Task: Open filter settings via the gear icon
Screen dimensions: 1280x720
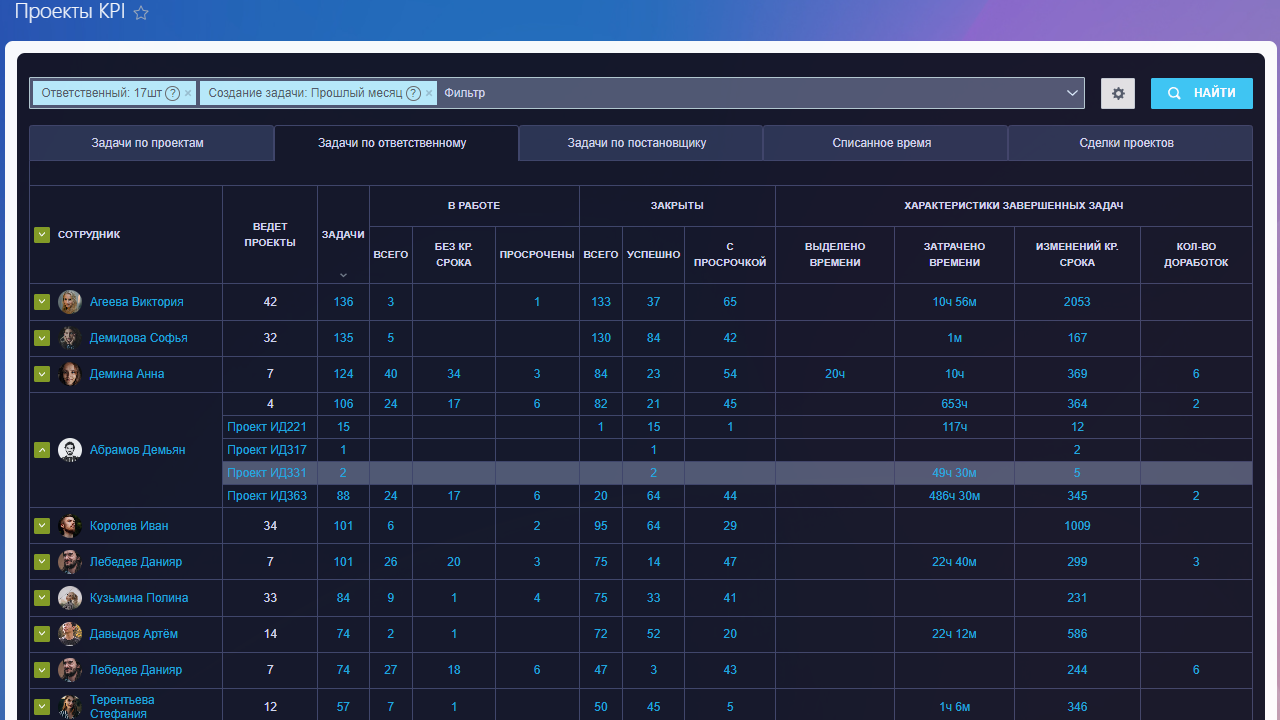Action: 1118,93
